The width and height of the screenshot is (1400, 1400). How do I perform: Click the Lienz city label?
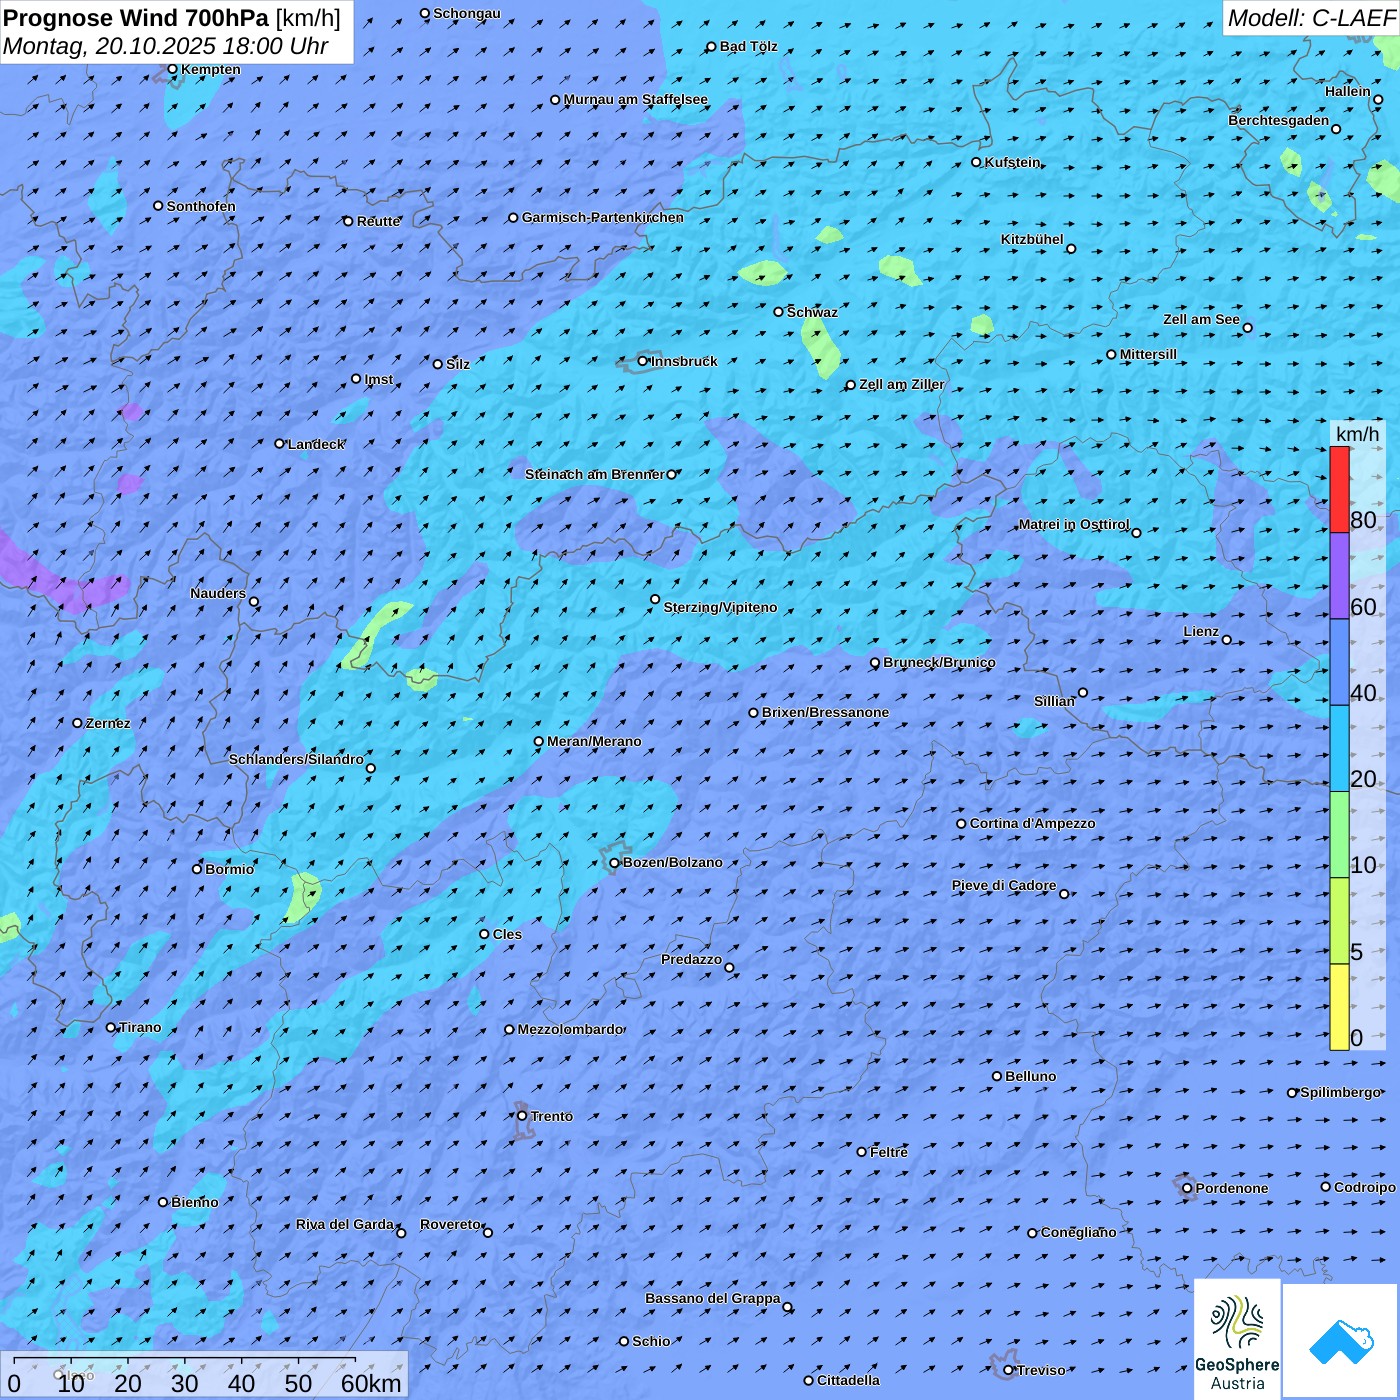coord(1201,631)
